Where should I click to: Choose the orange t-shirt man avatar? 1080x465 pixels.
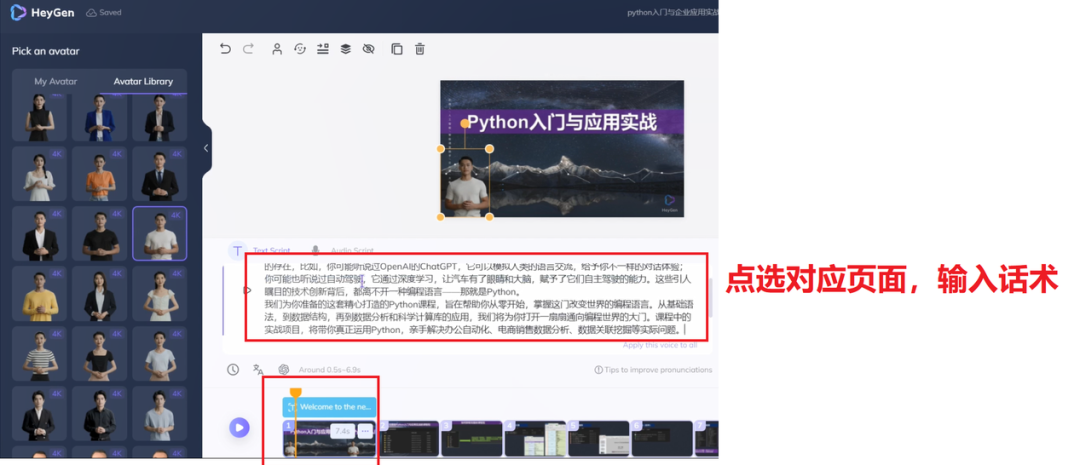(100, 174)
